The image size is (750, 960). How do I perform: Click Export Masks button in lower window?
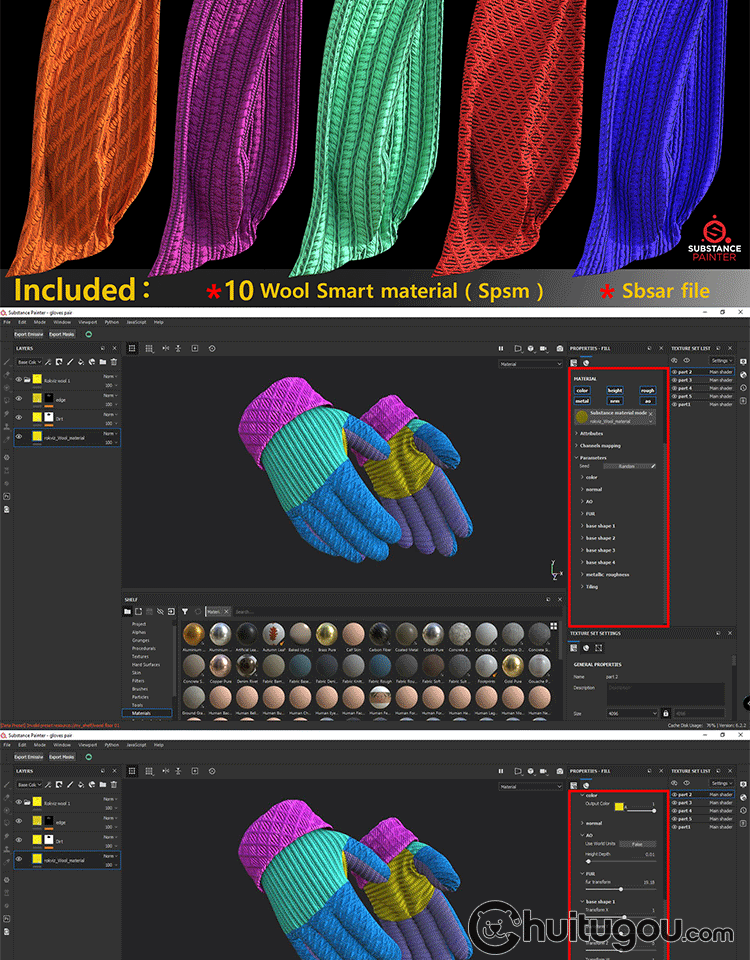pyautogui.click(x=61, y=757)
